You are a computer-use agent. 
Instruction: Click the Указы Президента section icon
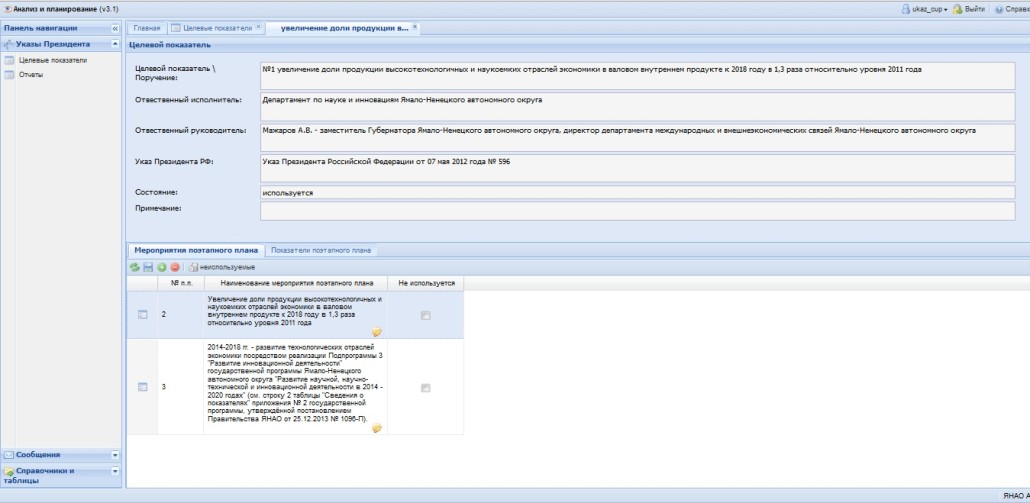click(x=8, y=45)
